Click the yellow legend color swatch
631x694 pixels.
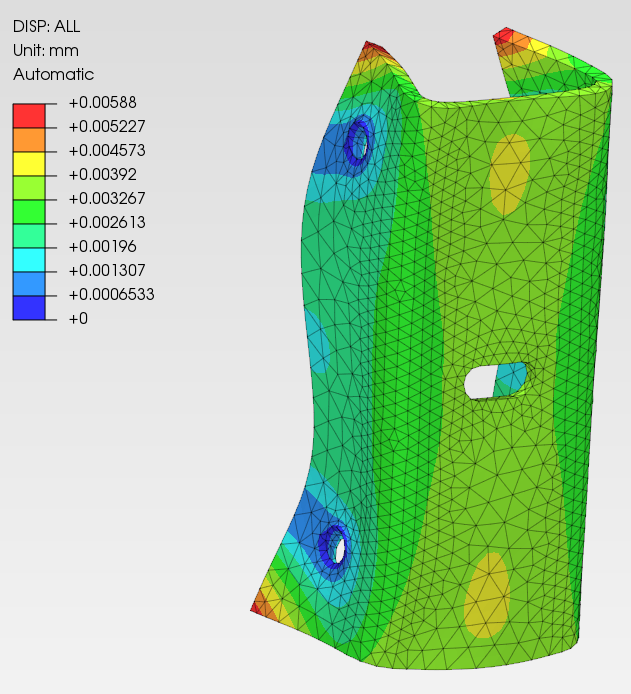click(x=29, y=164)
